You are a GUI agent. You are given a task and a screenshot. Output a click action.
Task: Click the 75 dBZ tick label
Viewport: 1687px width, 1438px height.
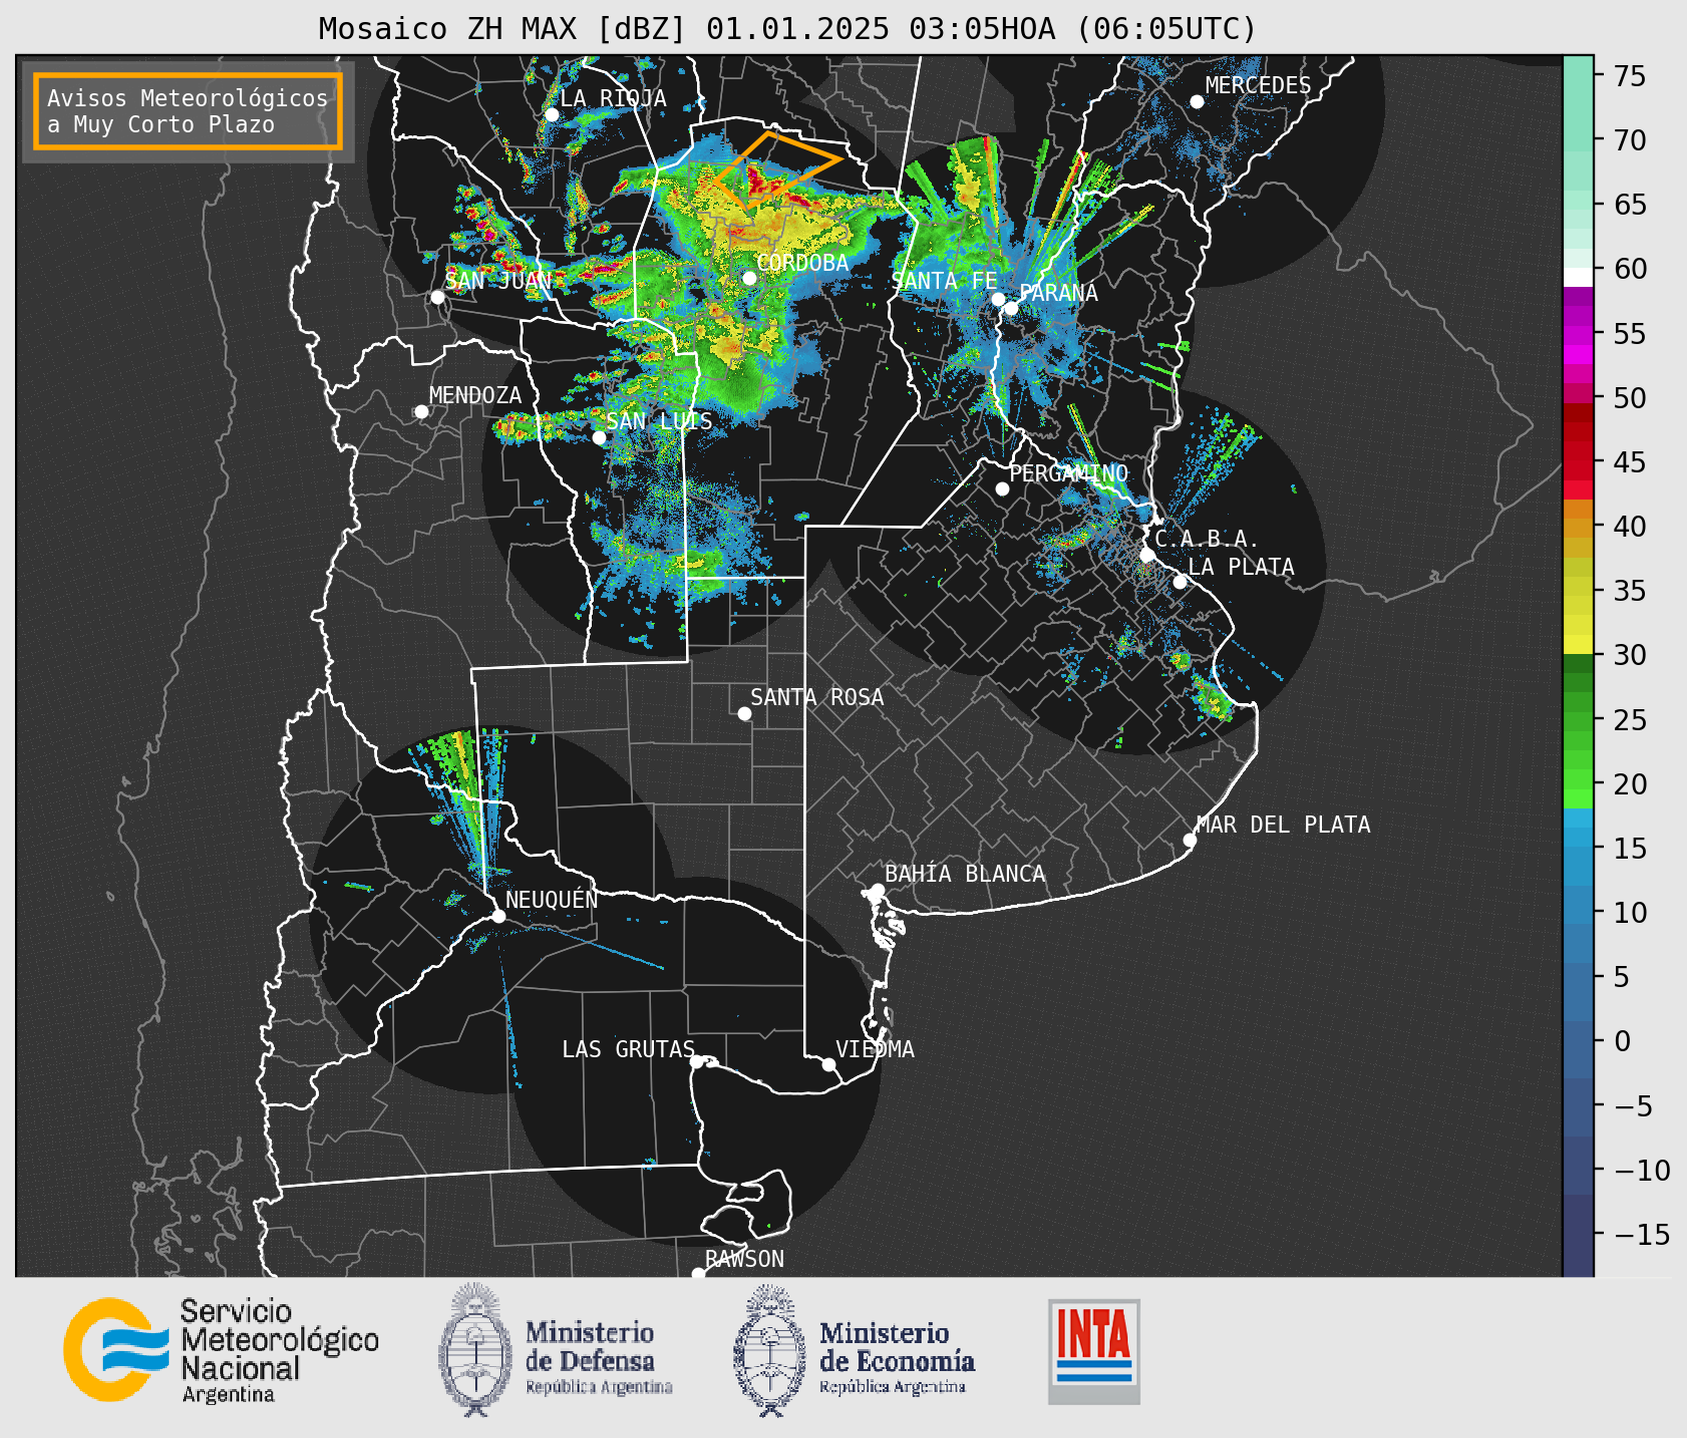pos(1628,77)
